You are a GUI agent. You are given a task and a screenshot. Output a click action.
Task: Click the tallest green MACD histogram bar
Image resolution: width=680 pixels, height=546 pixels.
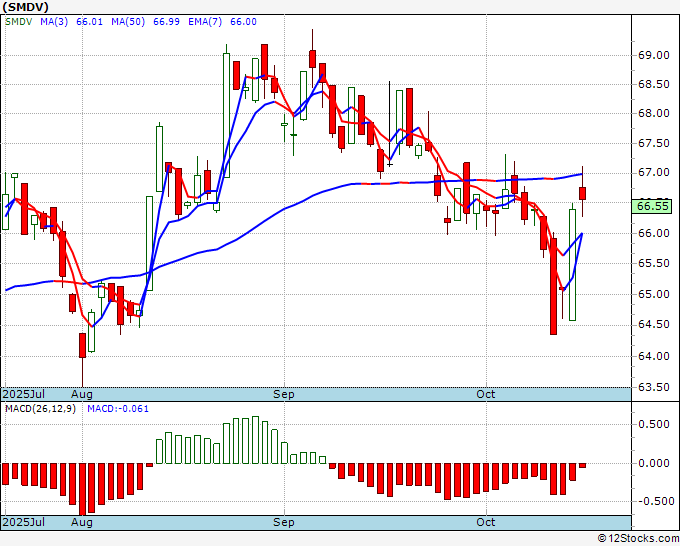pos(255,440)
